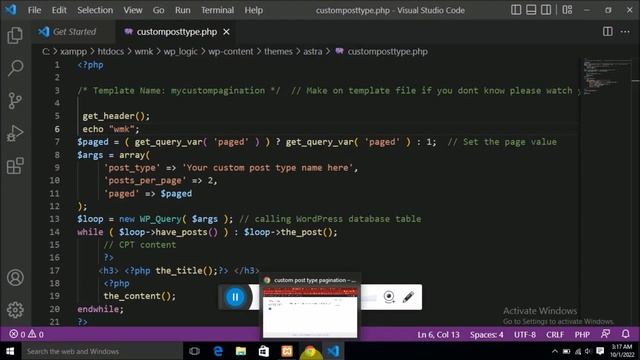Expand astra breadcrumb segment
This screenshot has width=640, height=360.
[313, 51]
